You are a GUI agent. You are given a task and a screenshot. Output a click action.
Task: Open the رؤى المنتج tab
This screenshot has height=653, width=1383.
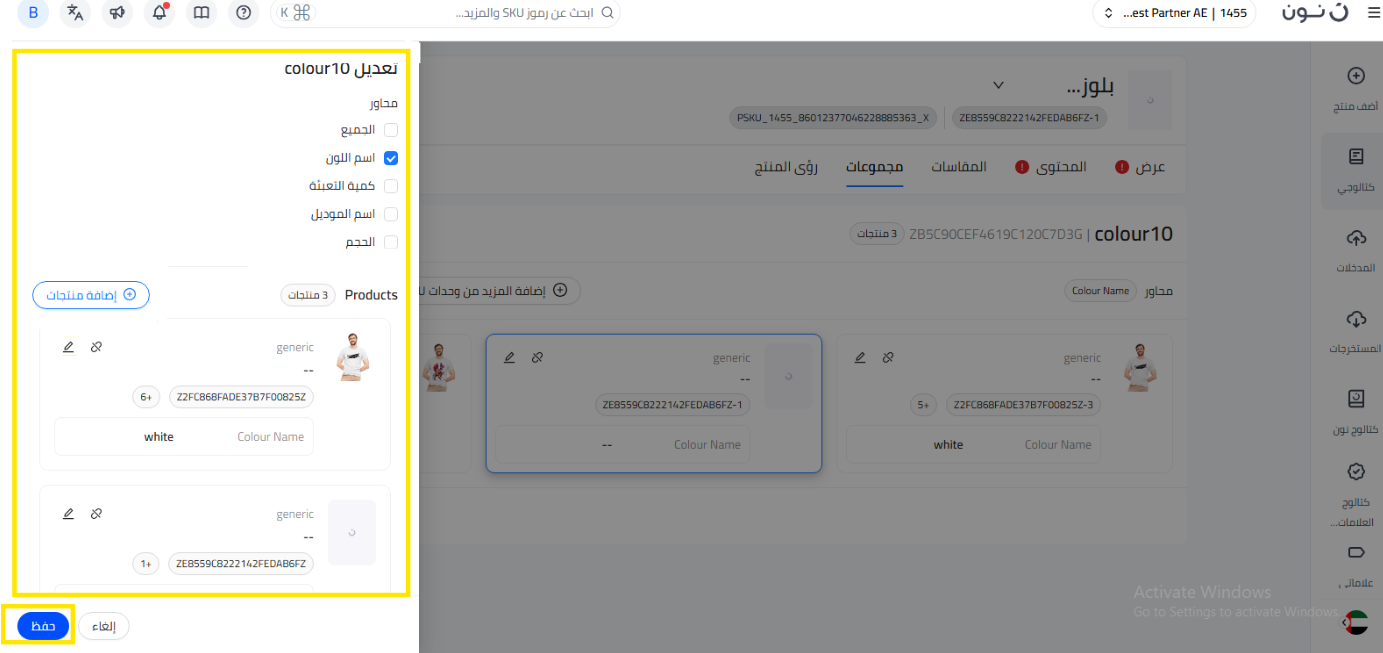tap(786, 167)
